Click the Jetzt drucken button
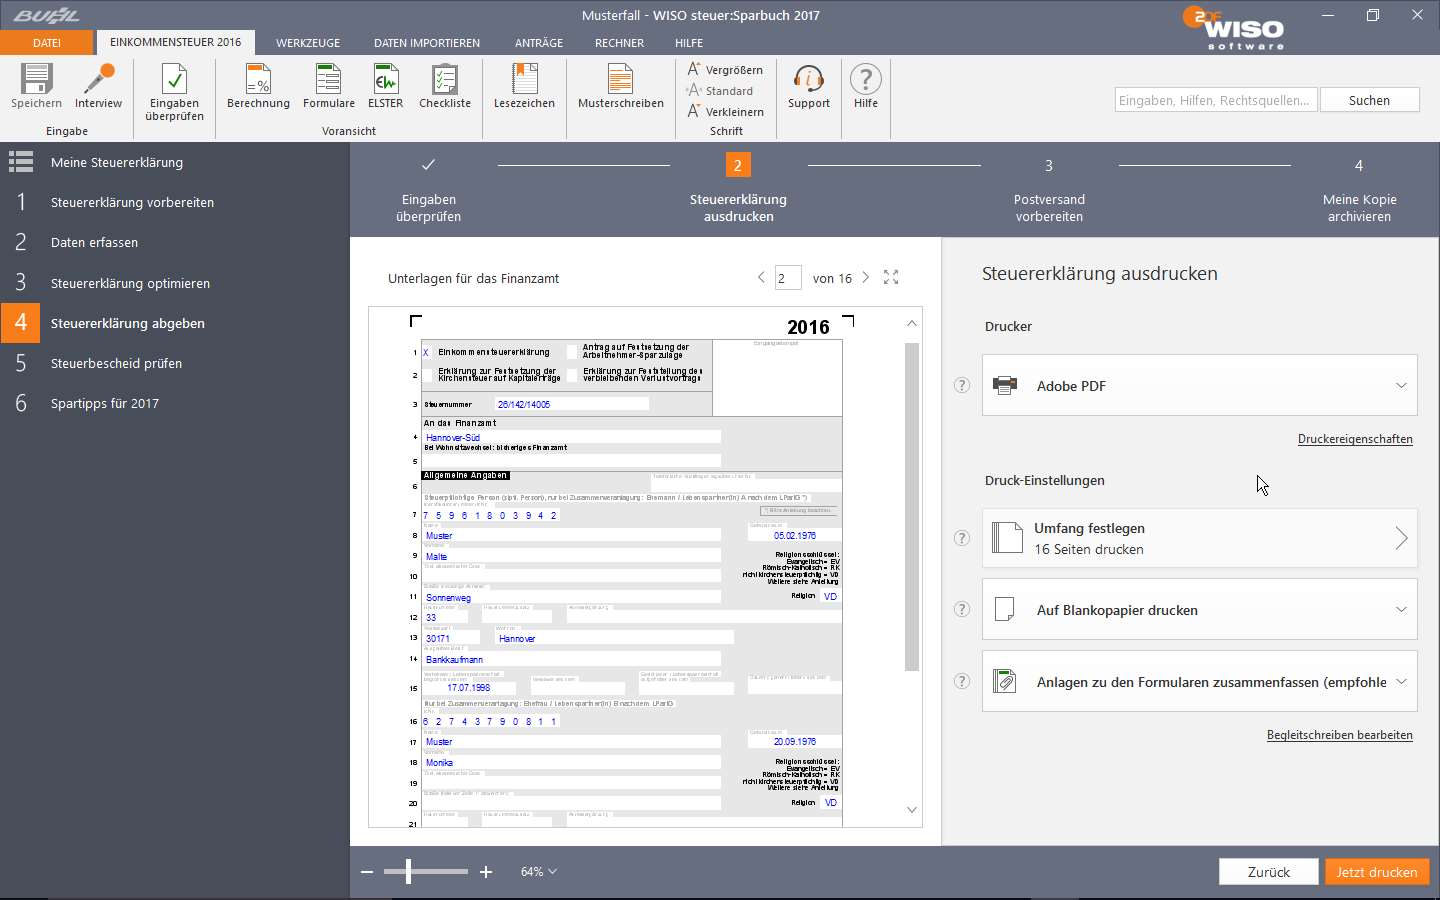 click(1377, 872)
